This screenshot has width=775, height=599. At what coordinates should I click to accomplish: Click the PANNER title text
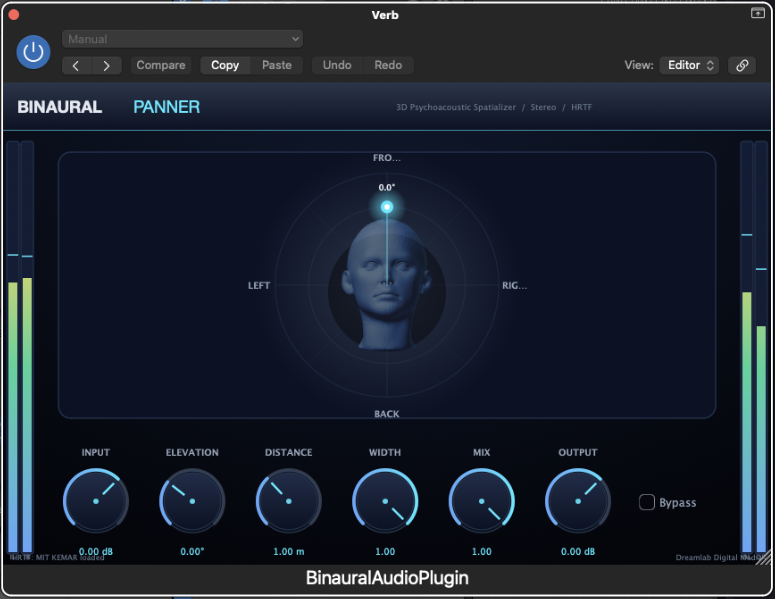(167, 107)
